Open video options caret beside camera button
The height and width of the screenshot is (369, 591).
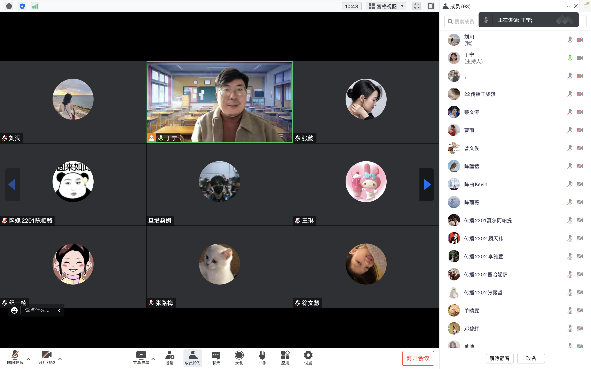[60, 358]
